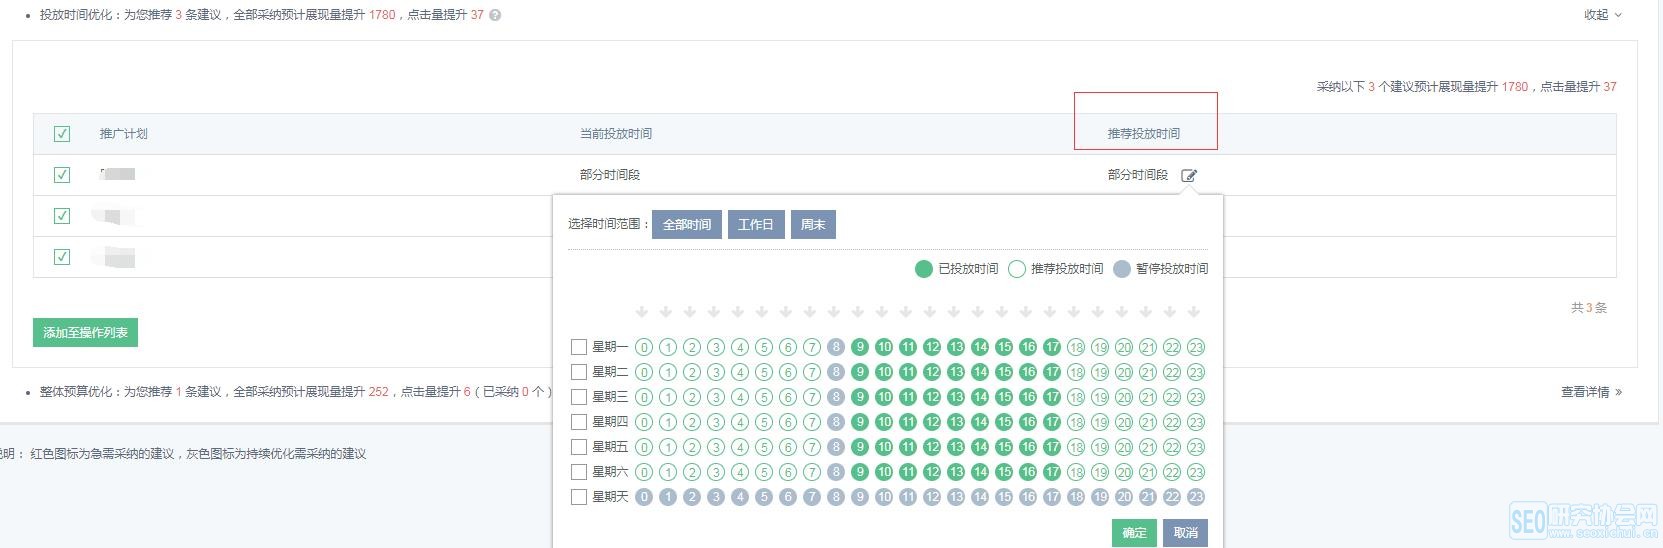Click hour 5 circle in the 星期五 row
Viewport: 1663px width, 548px height.
tap(764, 447)
